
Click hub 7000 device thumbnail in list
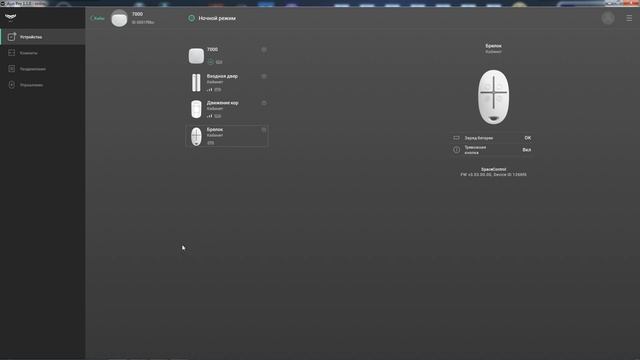(196, 56)
